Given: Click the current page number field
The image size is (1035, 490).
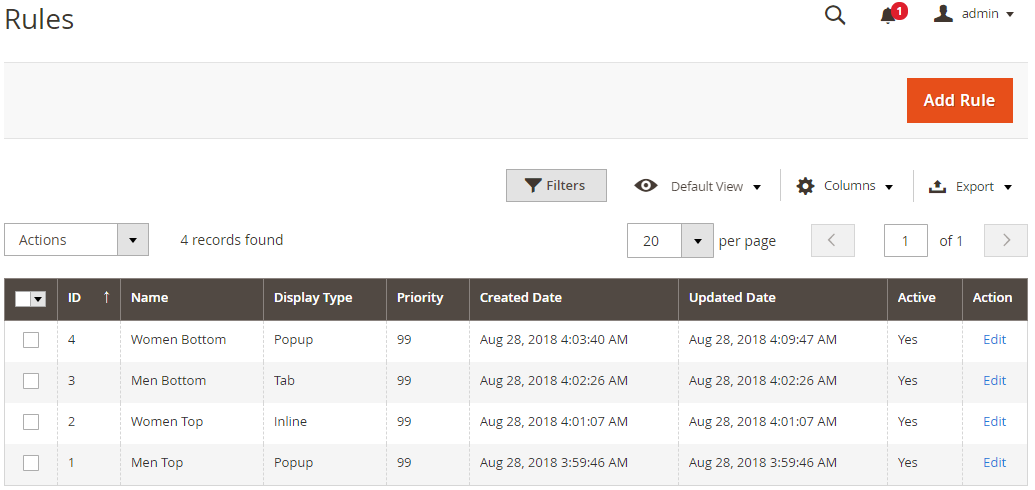Looking at the screenshot, I should [906, 240].
